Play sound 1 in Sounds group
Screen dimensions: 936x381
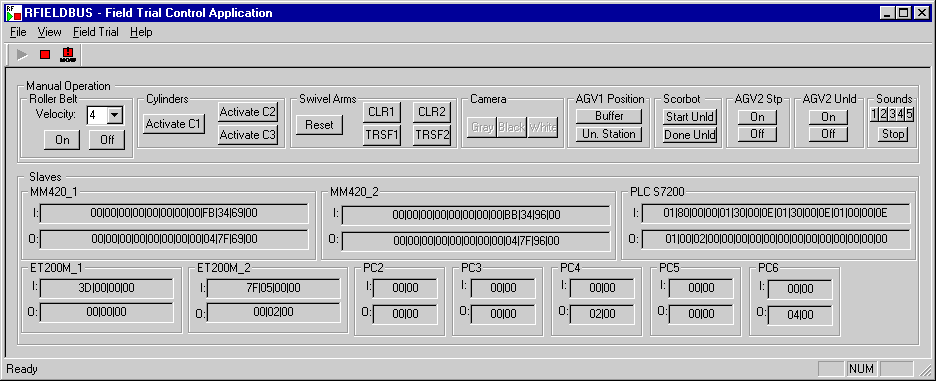click(x=874, y=114)
